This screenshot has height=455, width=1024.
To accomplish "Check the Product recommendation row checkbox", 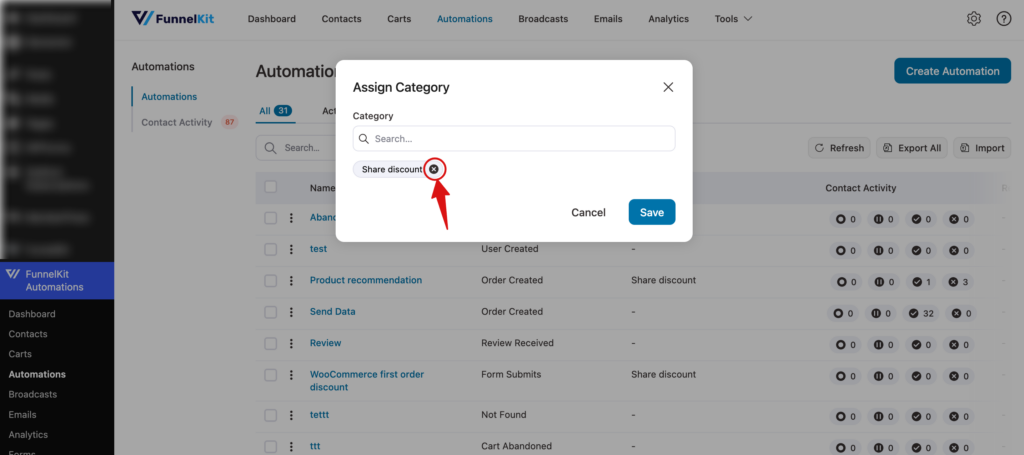I will [x=270, y=281].
